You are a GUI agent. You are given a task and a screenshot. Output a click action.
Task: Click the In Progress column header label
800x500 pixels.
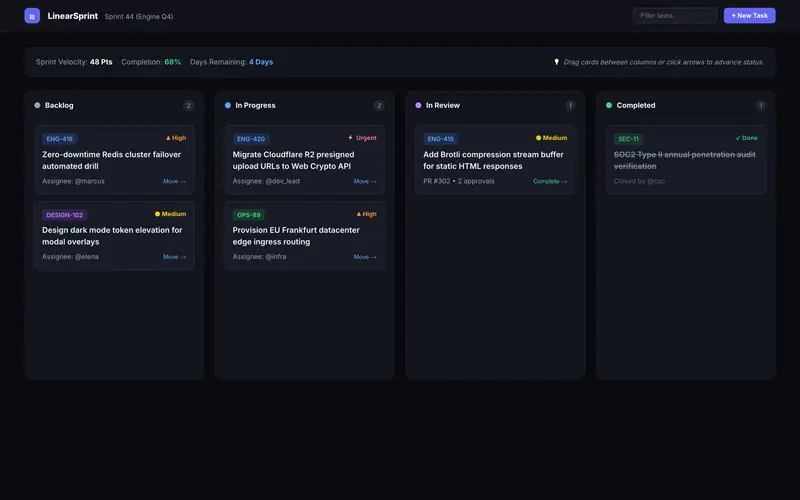tap(255, 106)
